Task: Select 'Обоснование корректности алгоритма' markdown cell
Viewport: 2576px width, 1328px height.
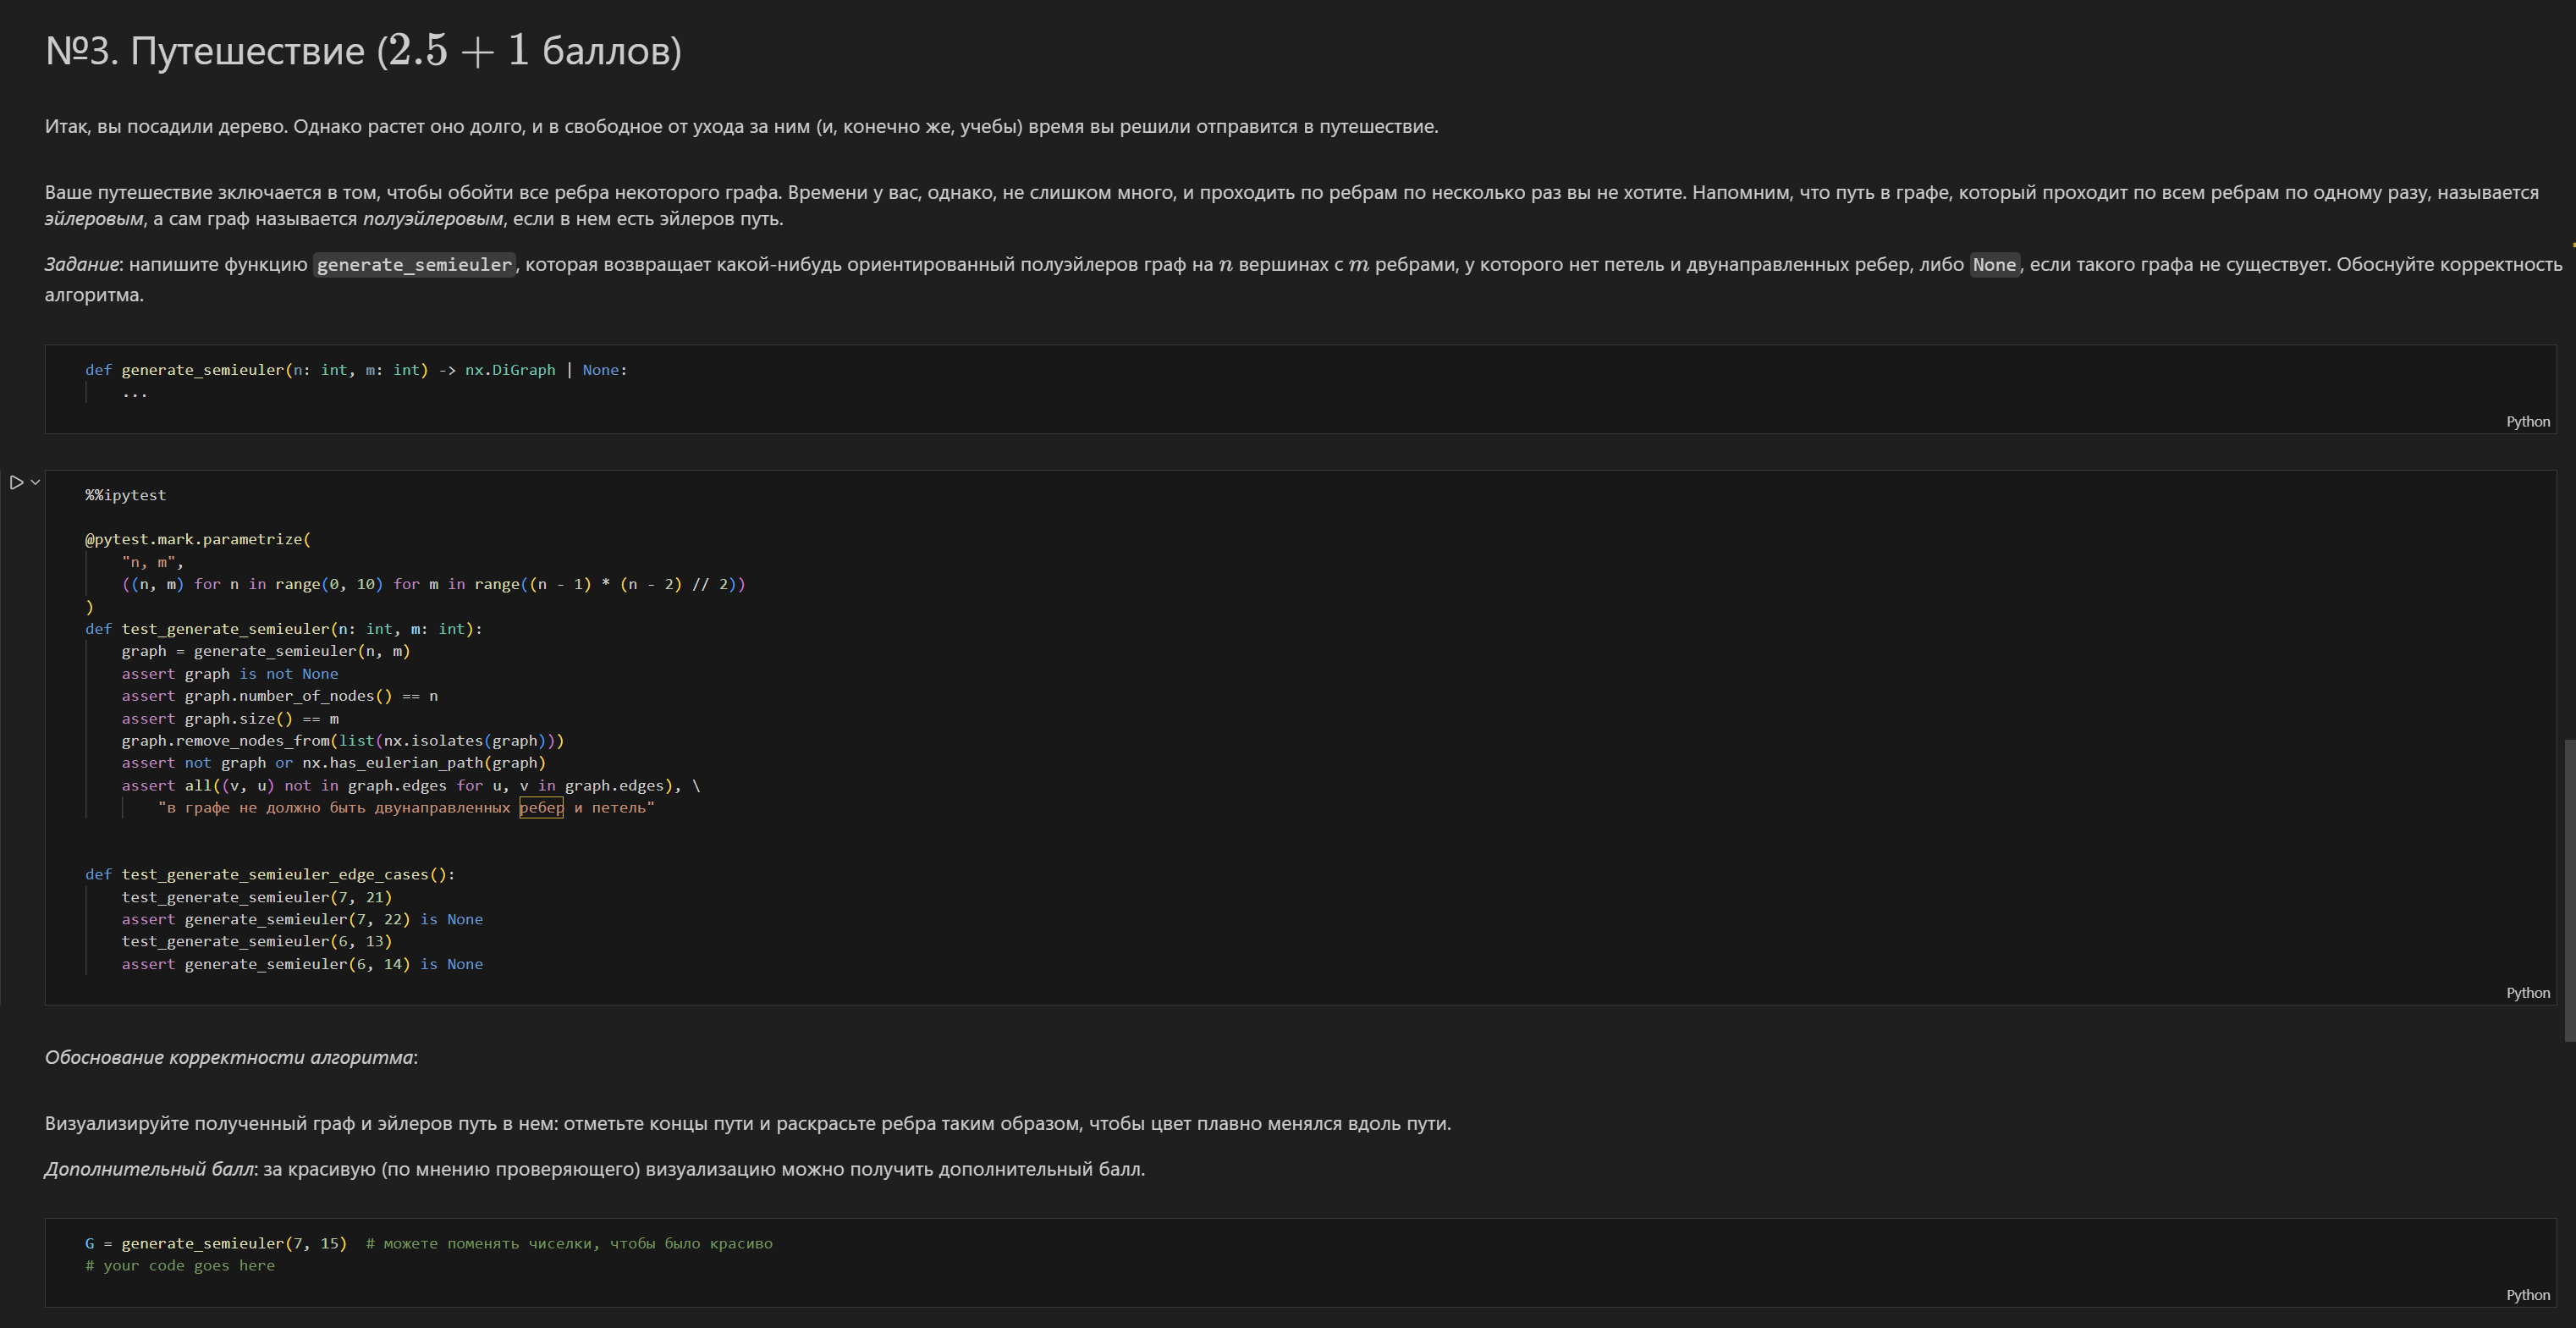Action: coord(231,1057)
